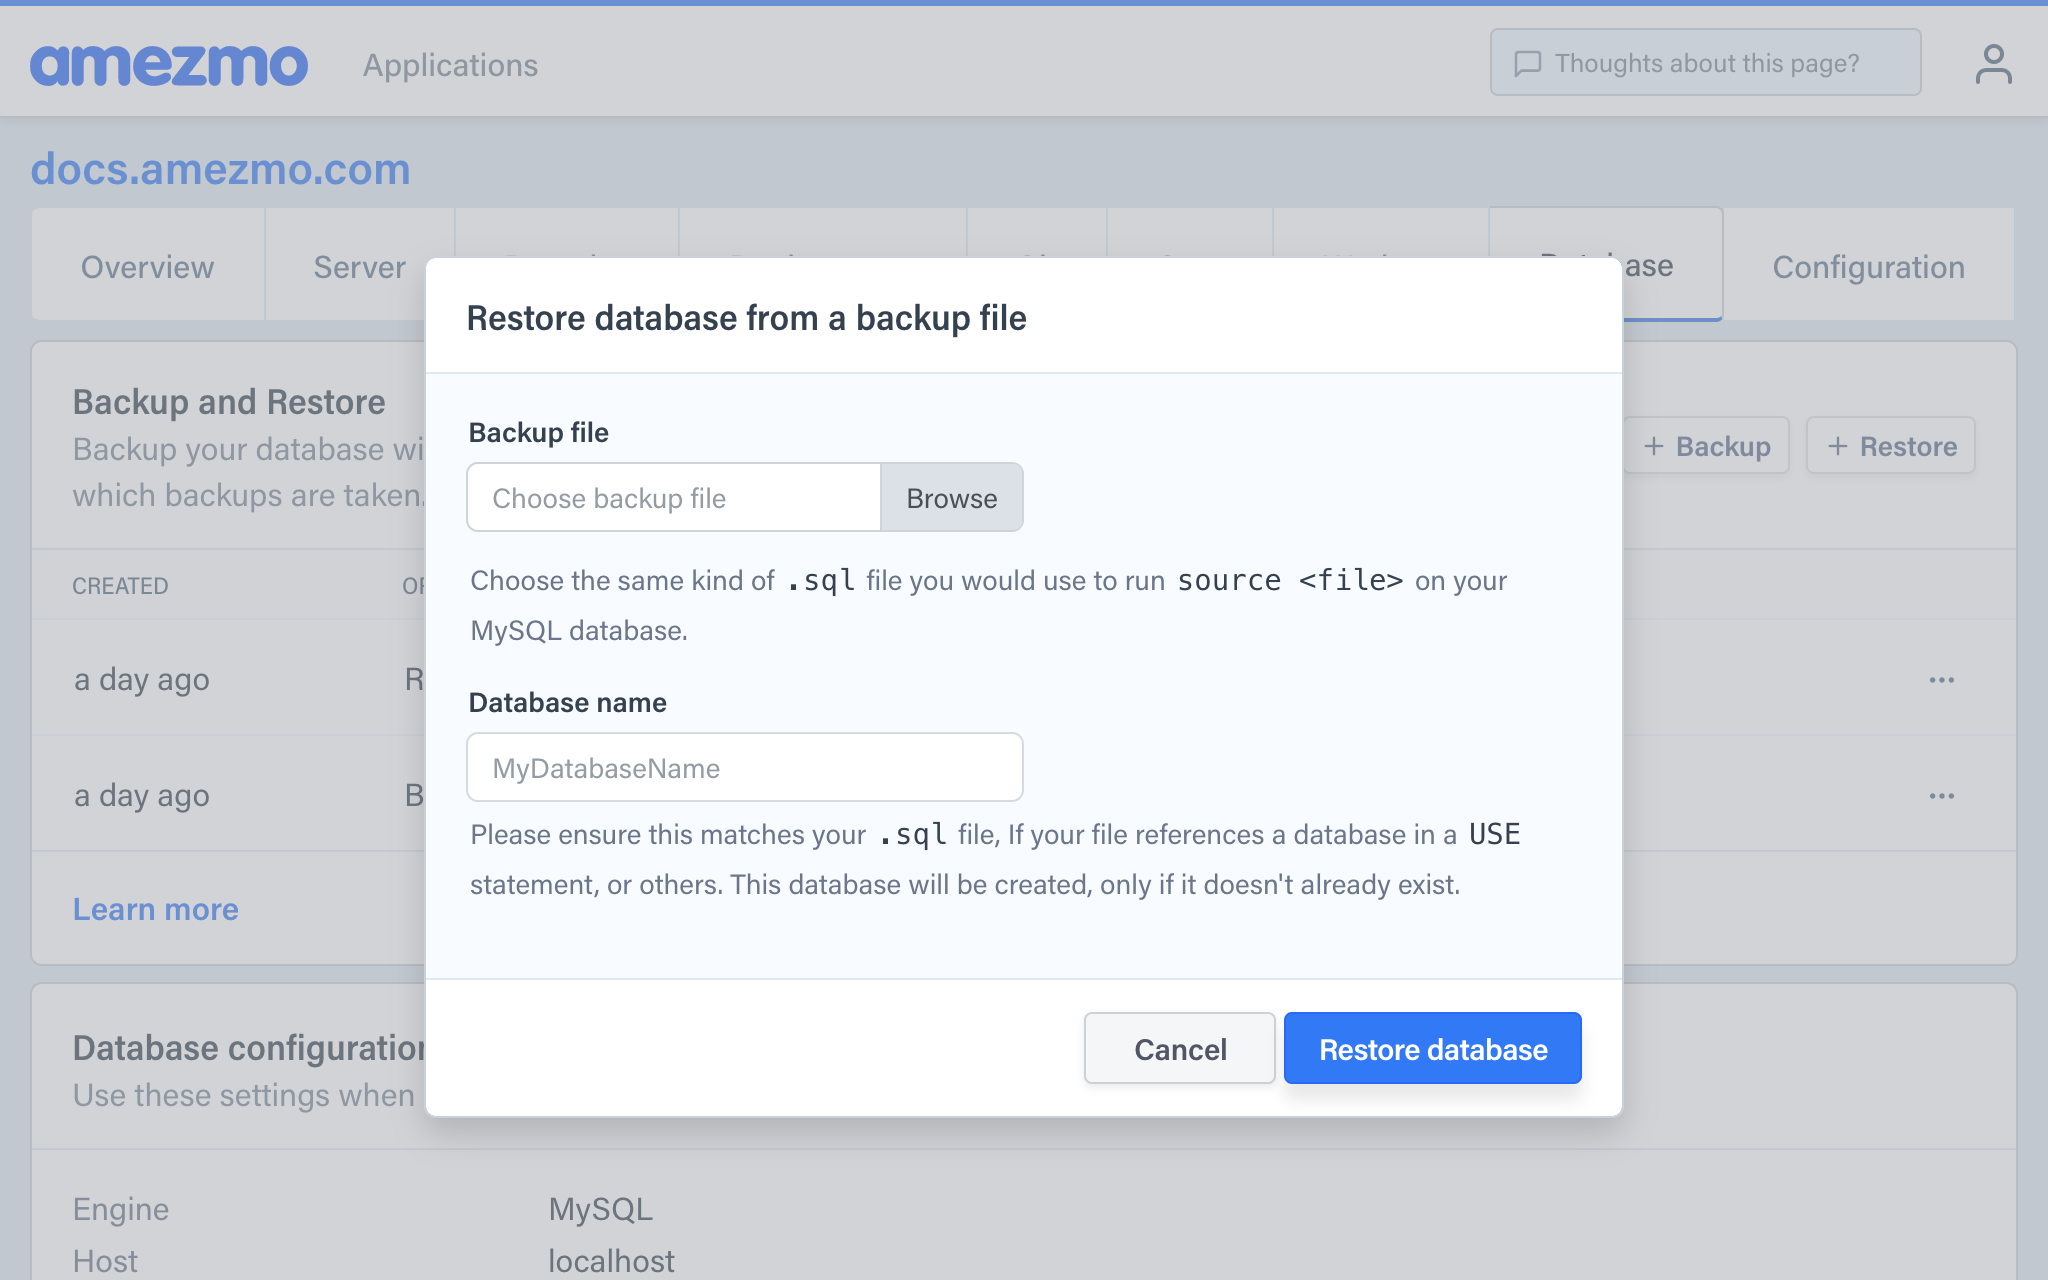Open the docs.amezmo.com heading link
The width and height of the screenshot is (2048, 1280).
(220, 169)
